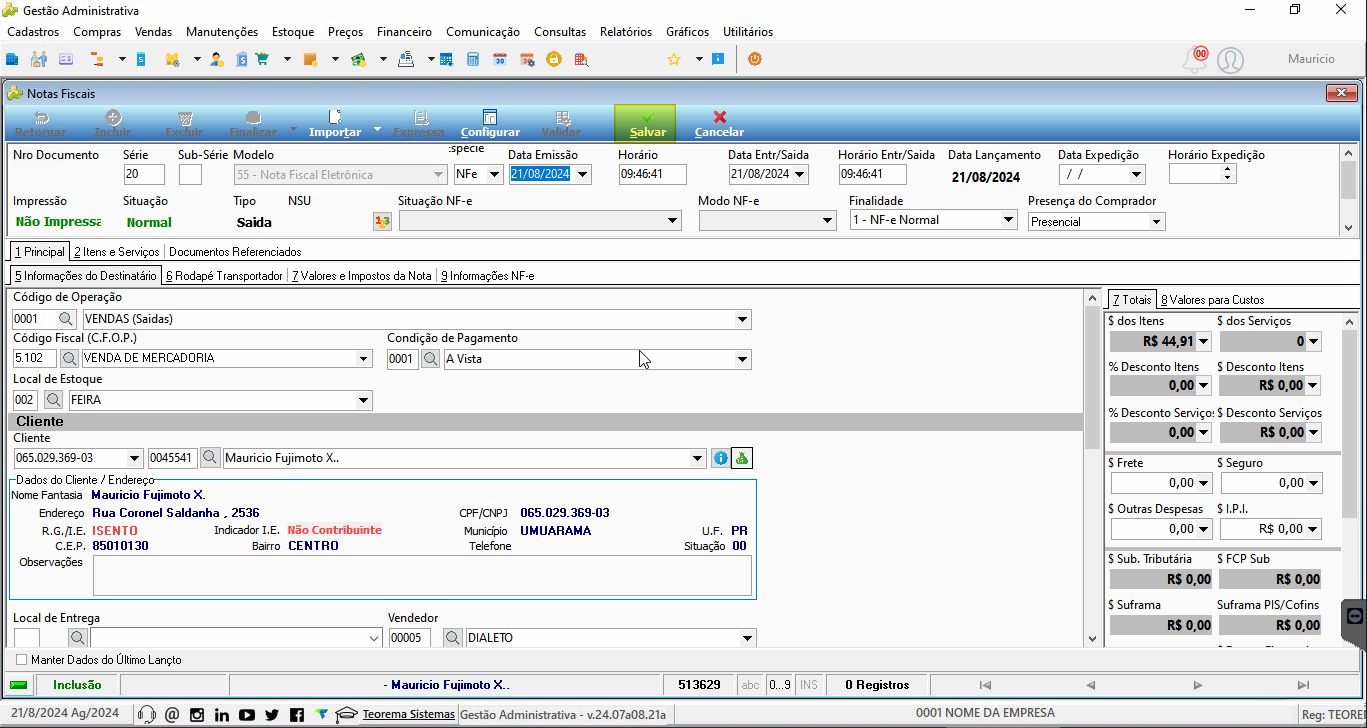Expand the Presença do Comprador dropdown

(1157, 222)
